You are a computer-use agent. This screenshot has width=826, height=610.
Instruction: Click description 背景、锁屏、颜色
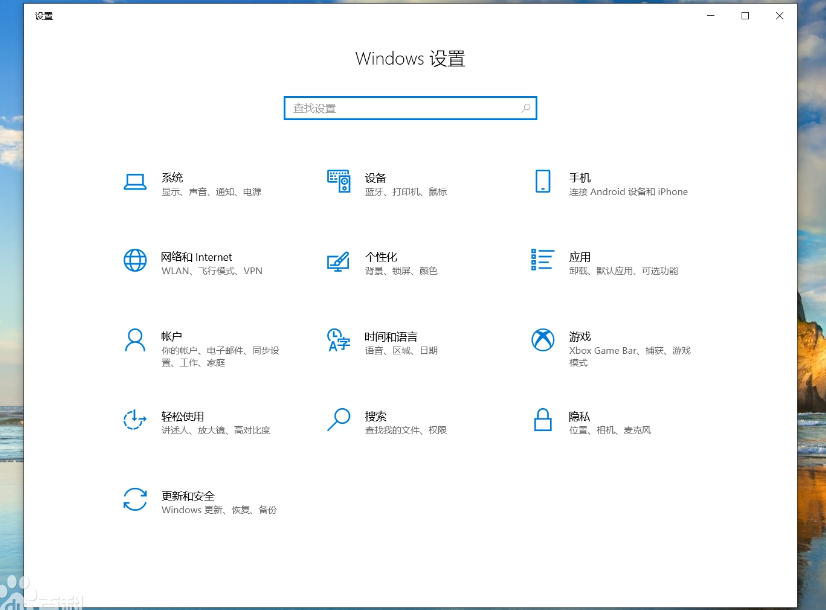(401, 271)
